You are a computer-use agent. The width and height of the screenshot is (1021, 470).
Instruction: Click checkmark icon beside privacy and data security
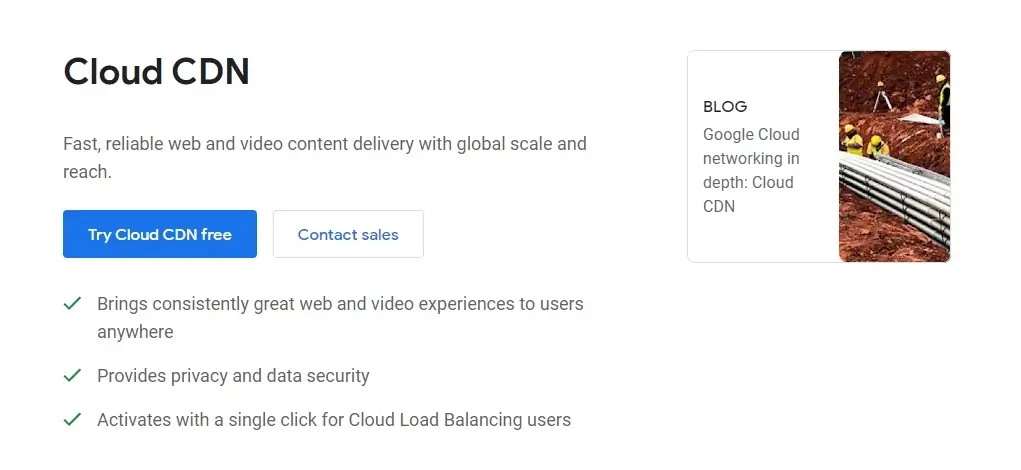click(x=72, y=376)
